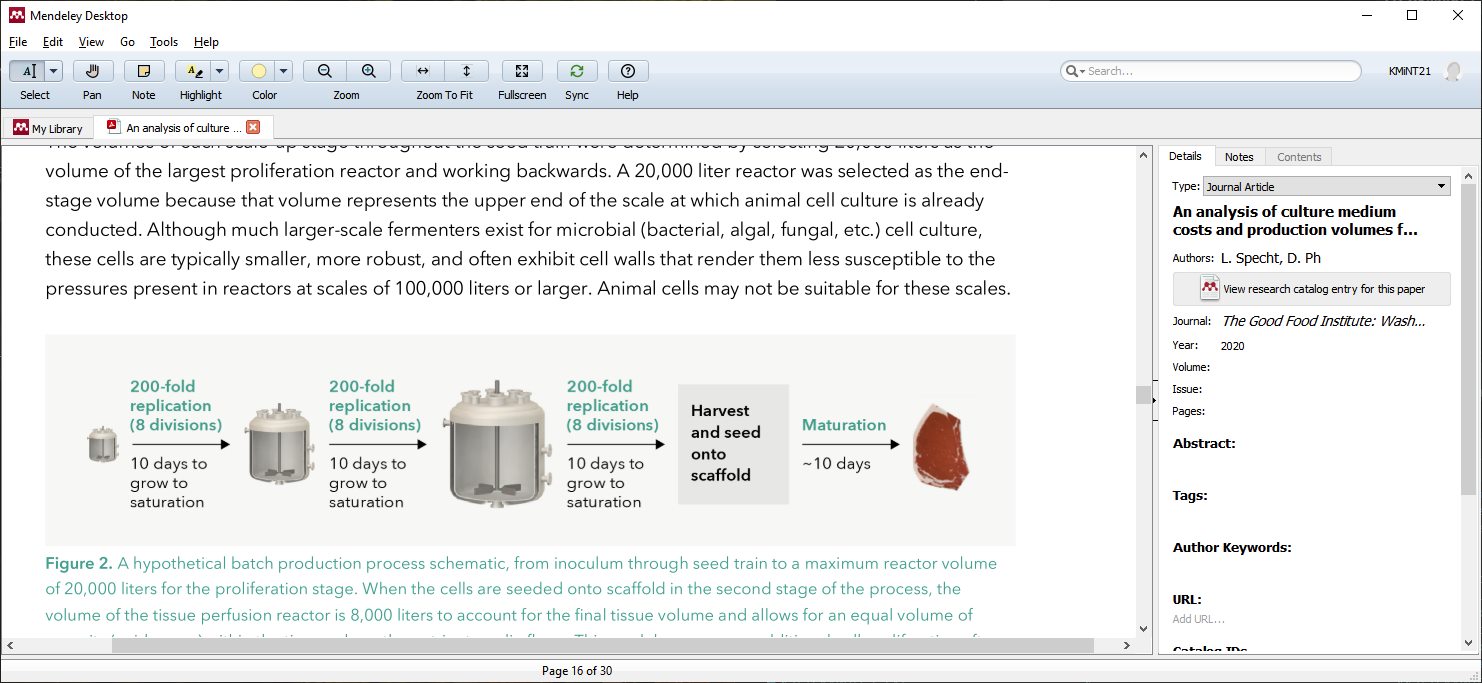Switch to the Contents tab
This screenshot has height=683, width=1482.
pyautogui.click(x=1299, y=157)
